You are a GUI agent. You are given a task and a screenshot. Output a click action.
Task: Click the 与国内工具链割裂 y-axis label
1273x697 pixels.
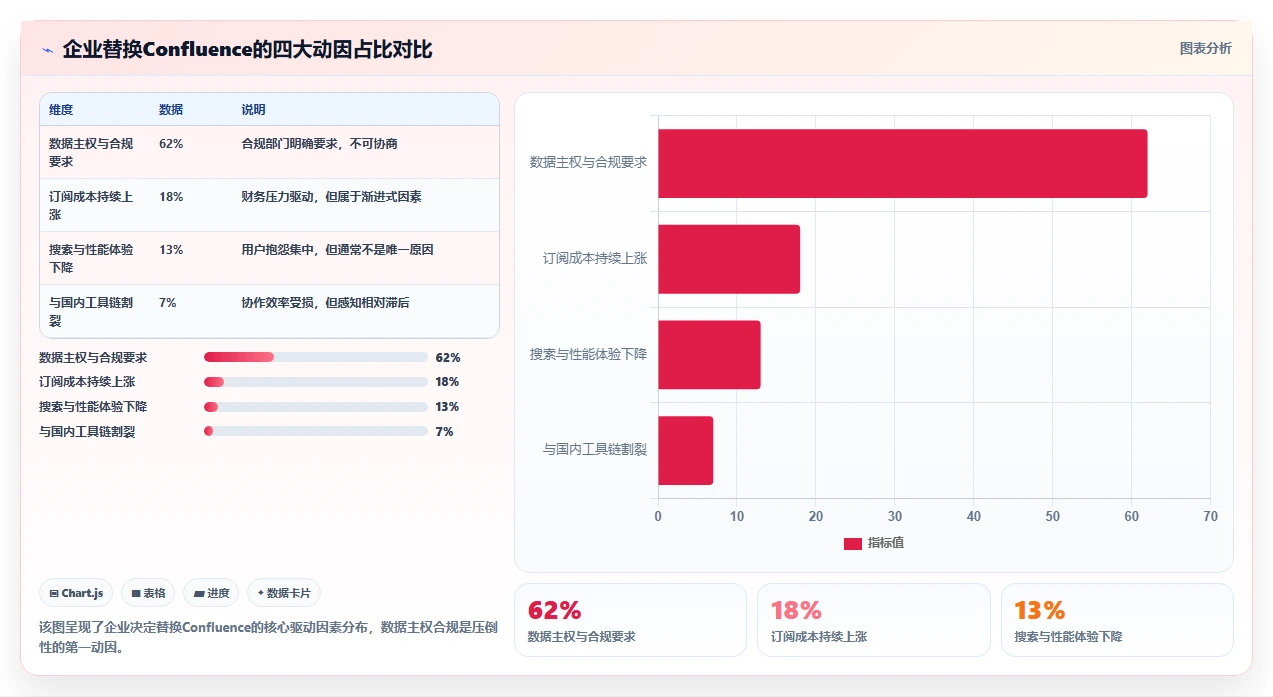click(595, 450)
